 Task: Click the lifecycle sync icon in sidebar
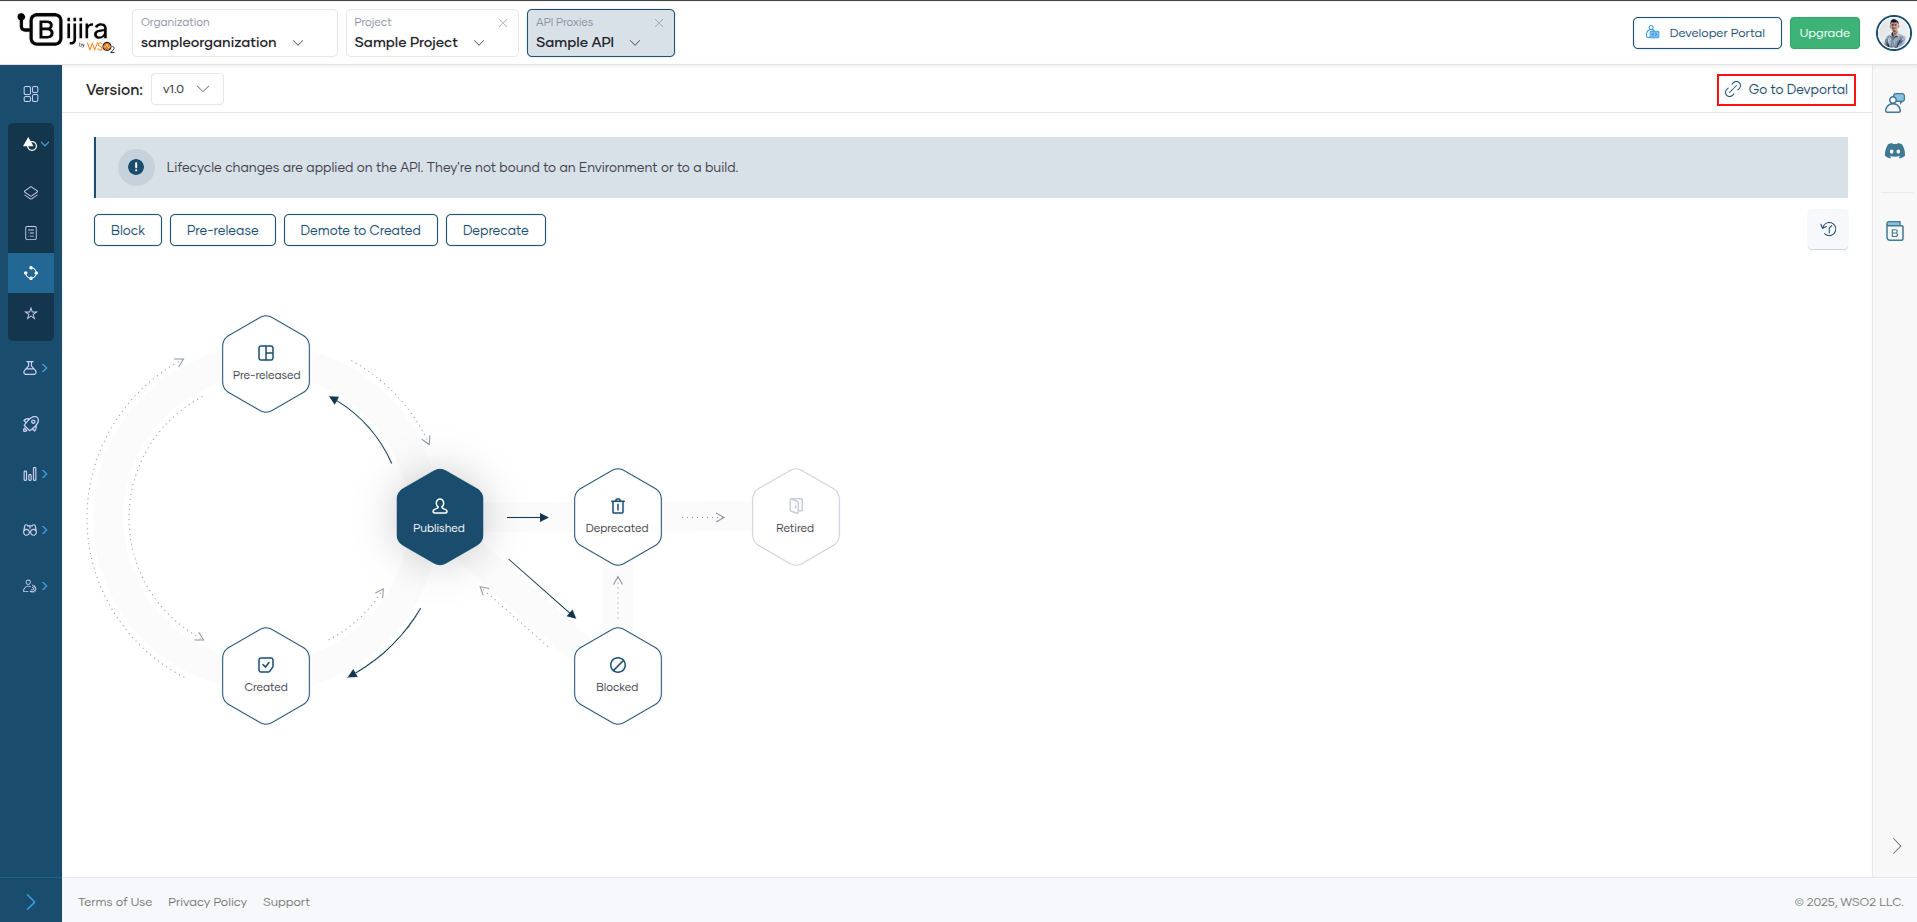pos(31,272)
